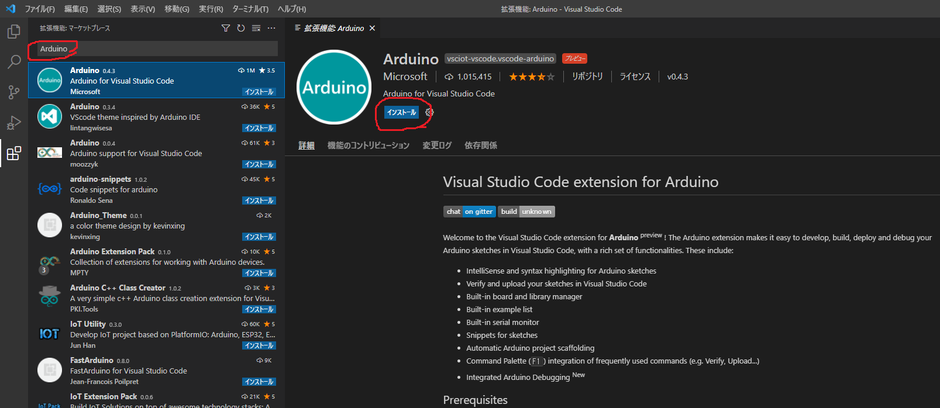The image size is (940, 408).
Task: Install IoT Utility by Jun Han
Action: click(x=259, y=345)
